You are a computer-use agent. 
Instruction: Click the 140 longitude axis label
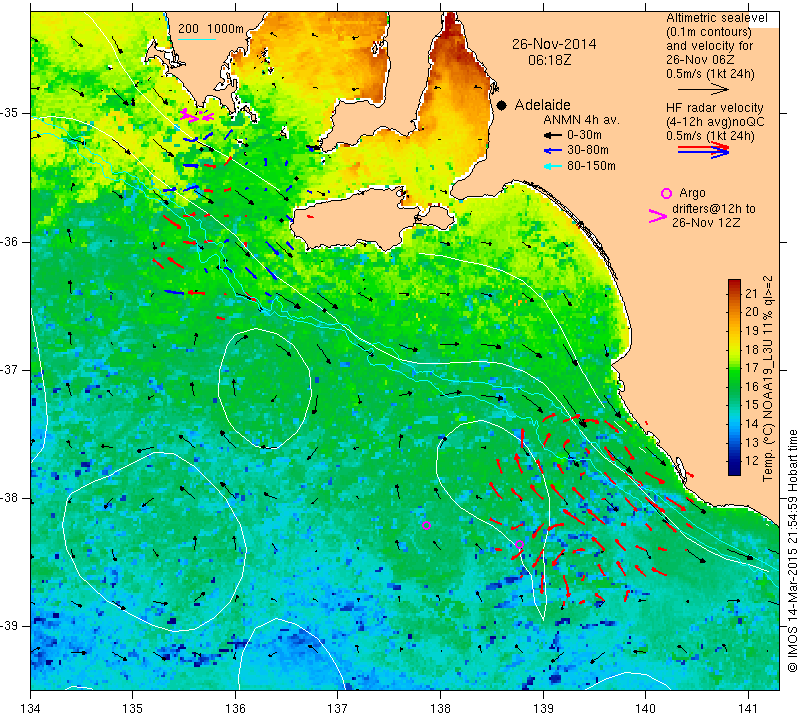point(645,709)
